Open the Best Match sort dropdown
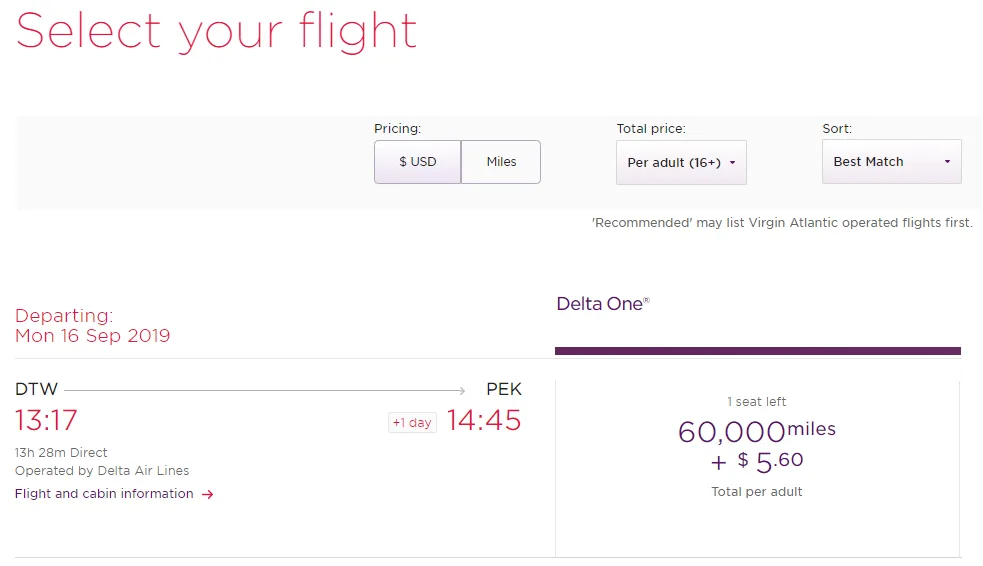This screenshot has height=566, width=983. (x=891, y=162)
